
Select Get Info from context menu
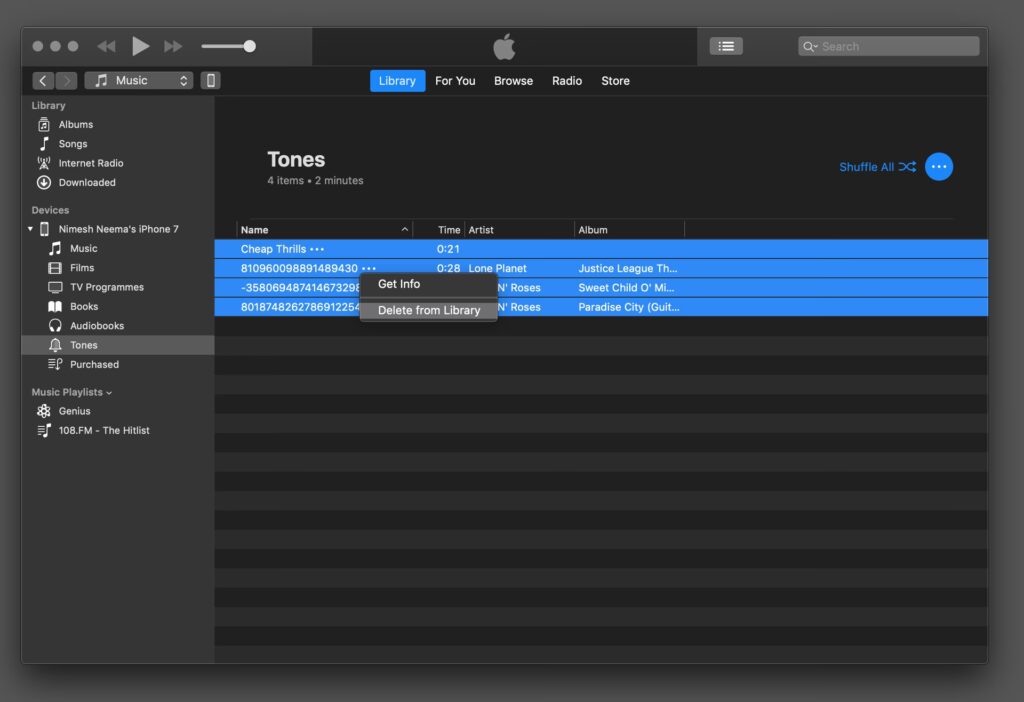click(399, 284)
